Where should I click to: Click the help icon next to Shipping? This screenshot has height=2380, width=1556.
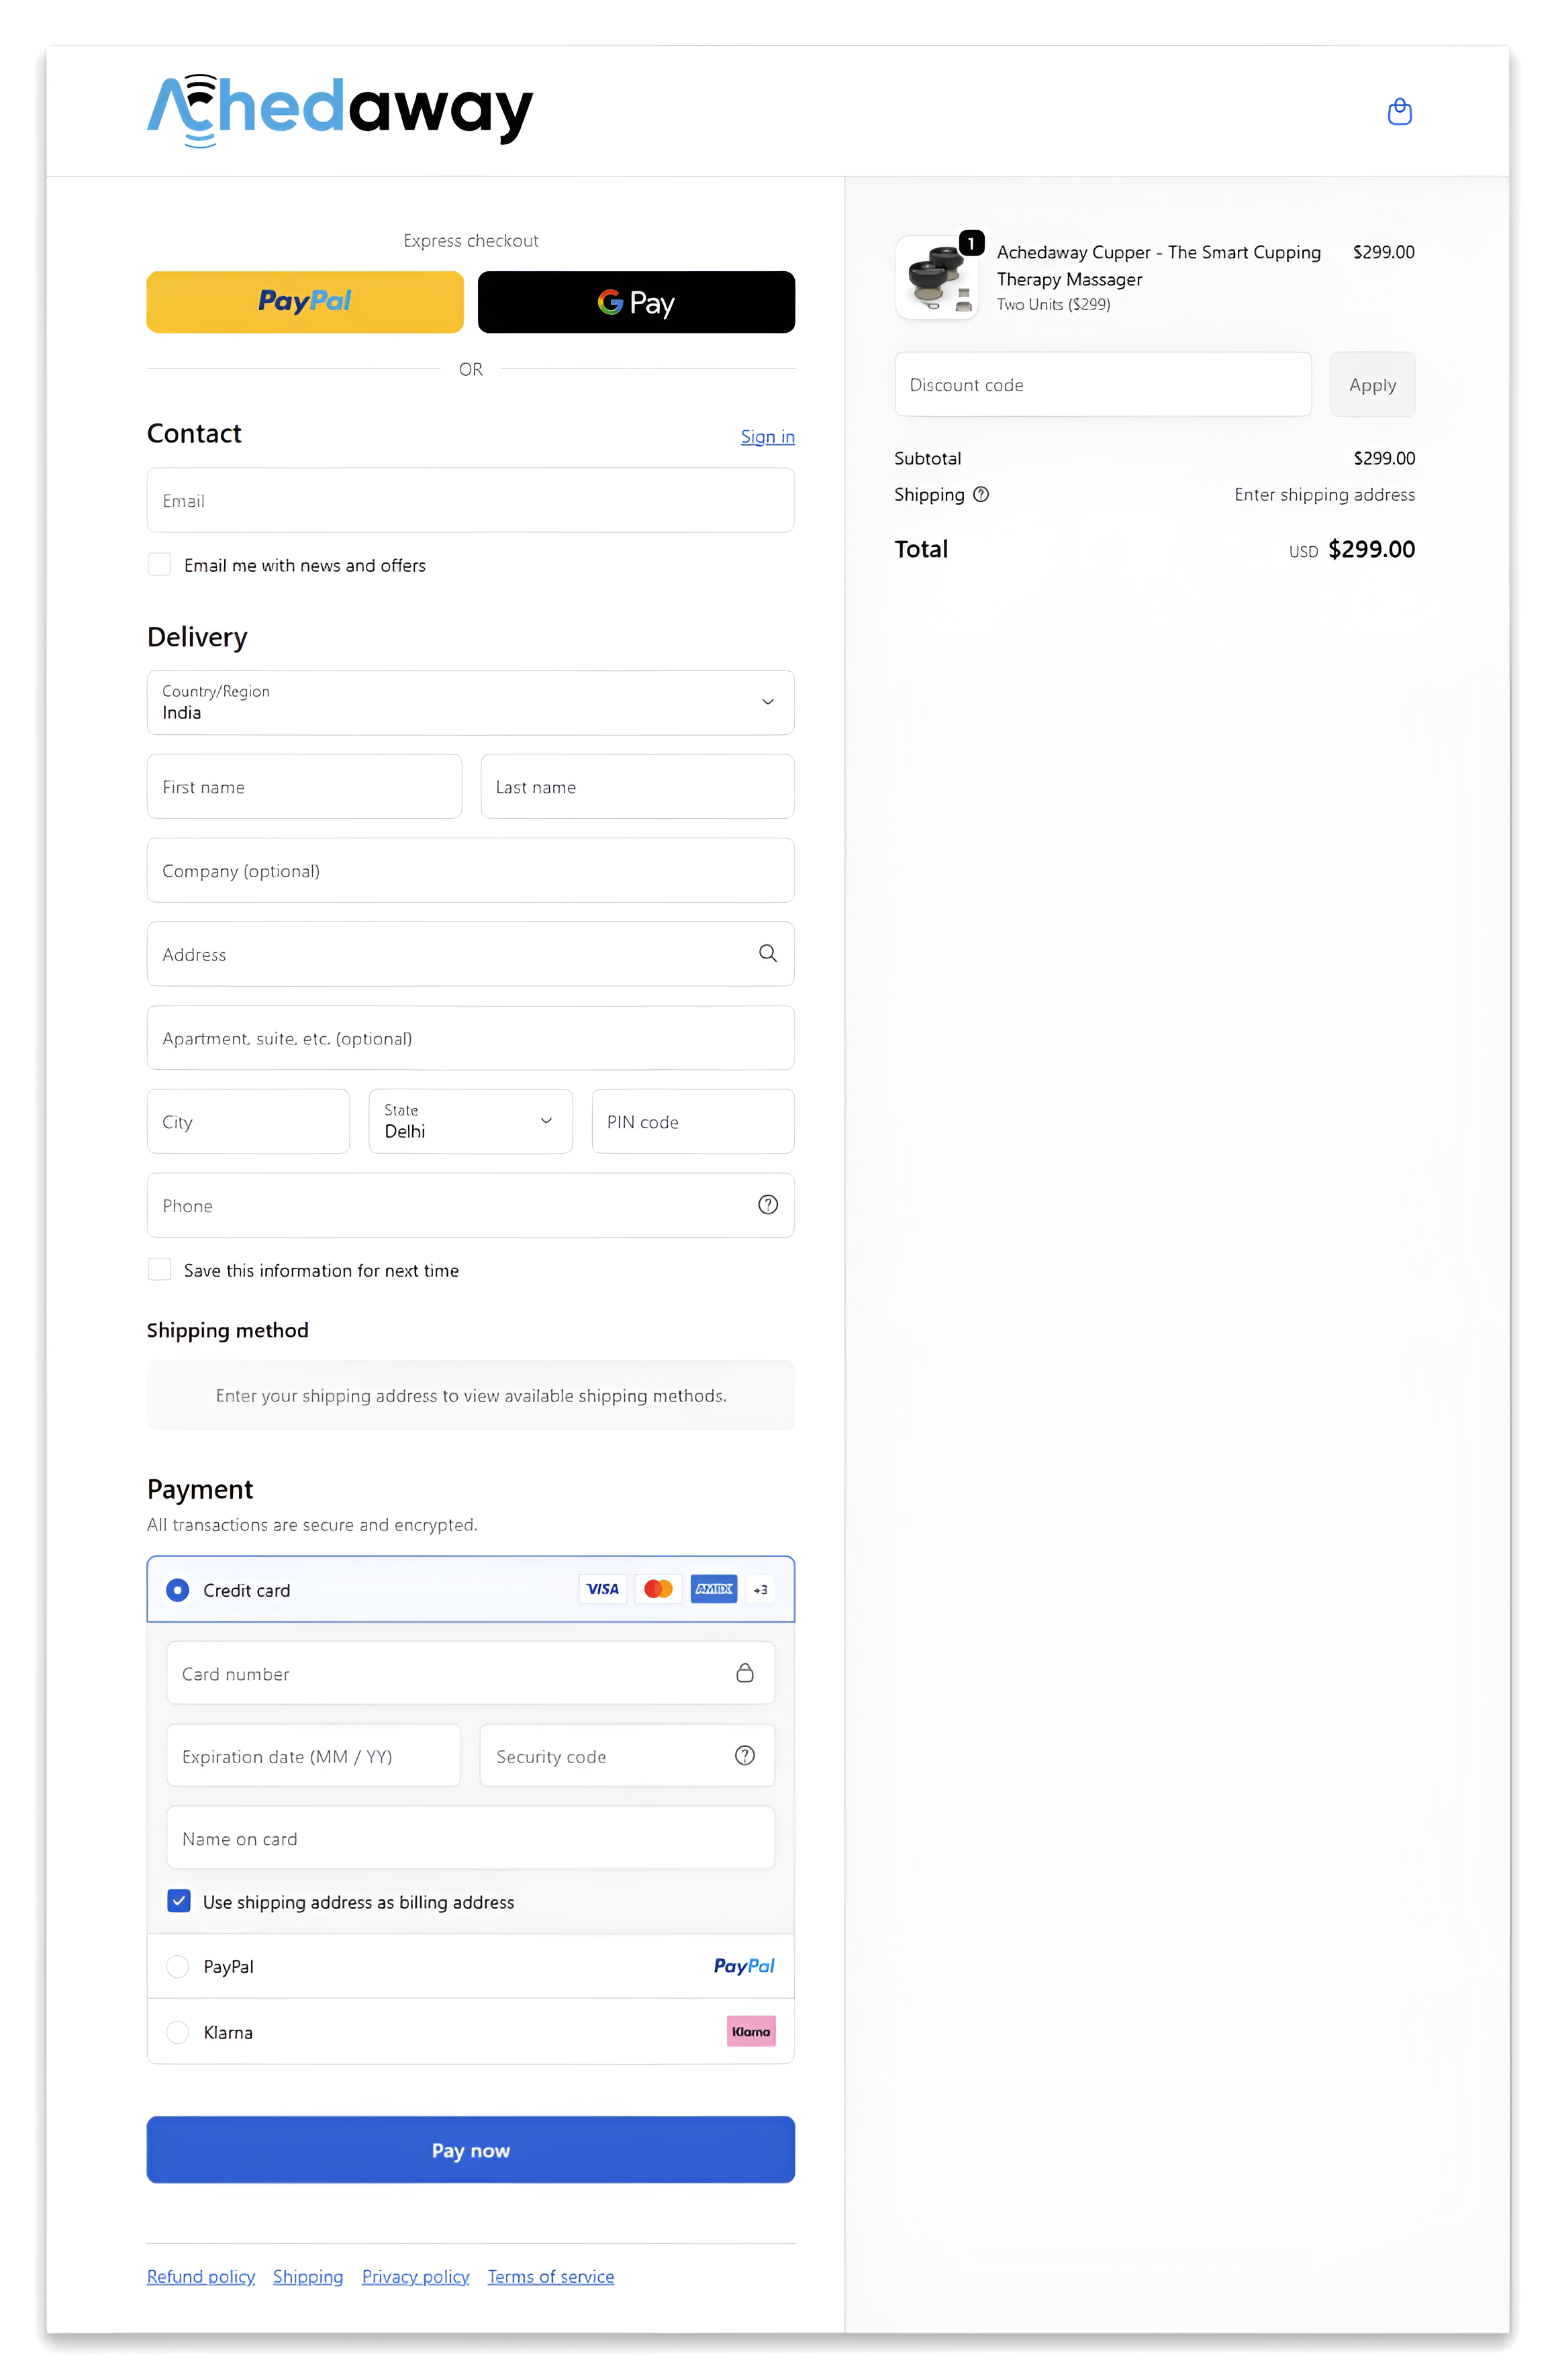(981, 494)
